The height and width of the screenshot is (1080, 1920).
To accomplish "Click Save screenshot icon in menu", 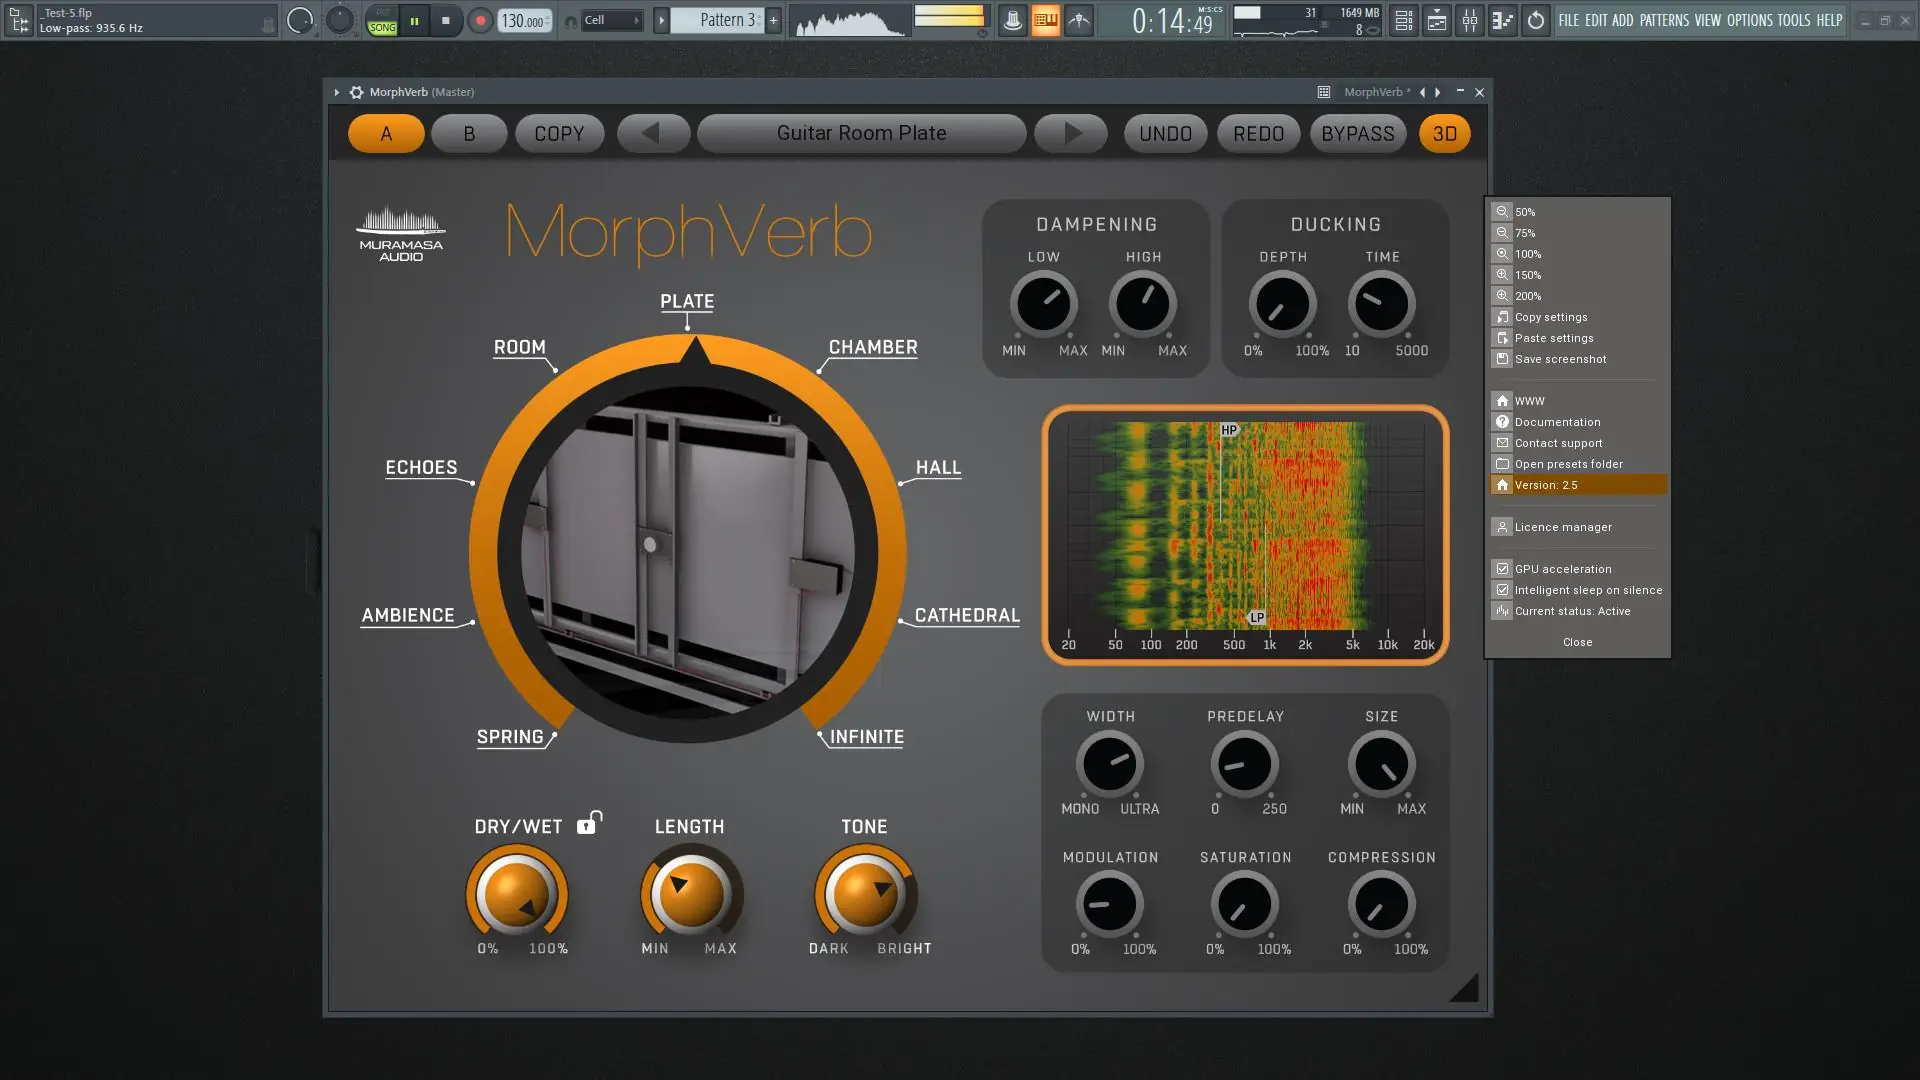I will click(x=1502, y=359).
